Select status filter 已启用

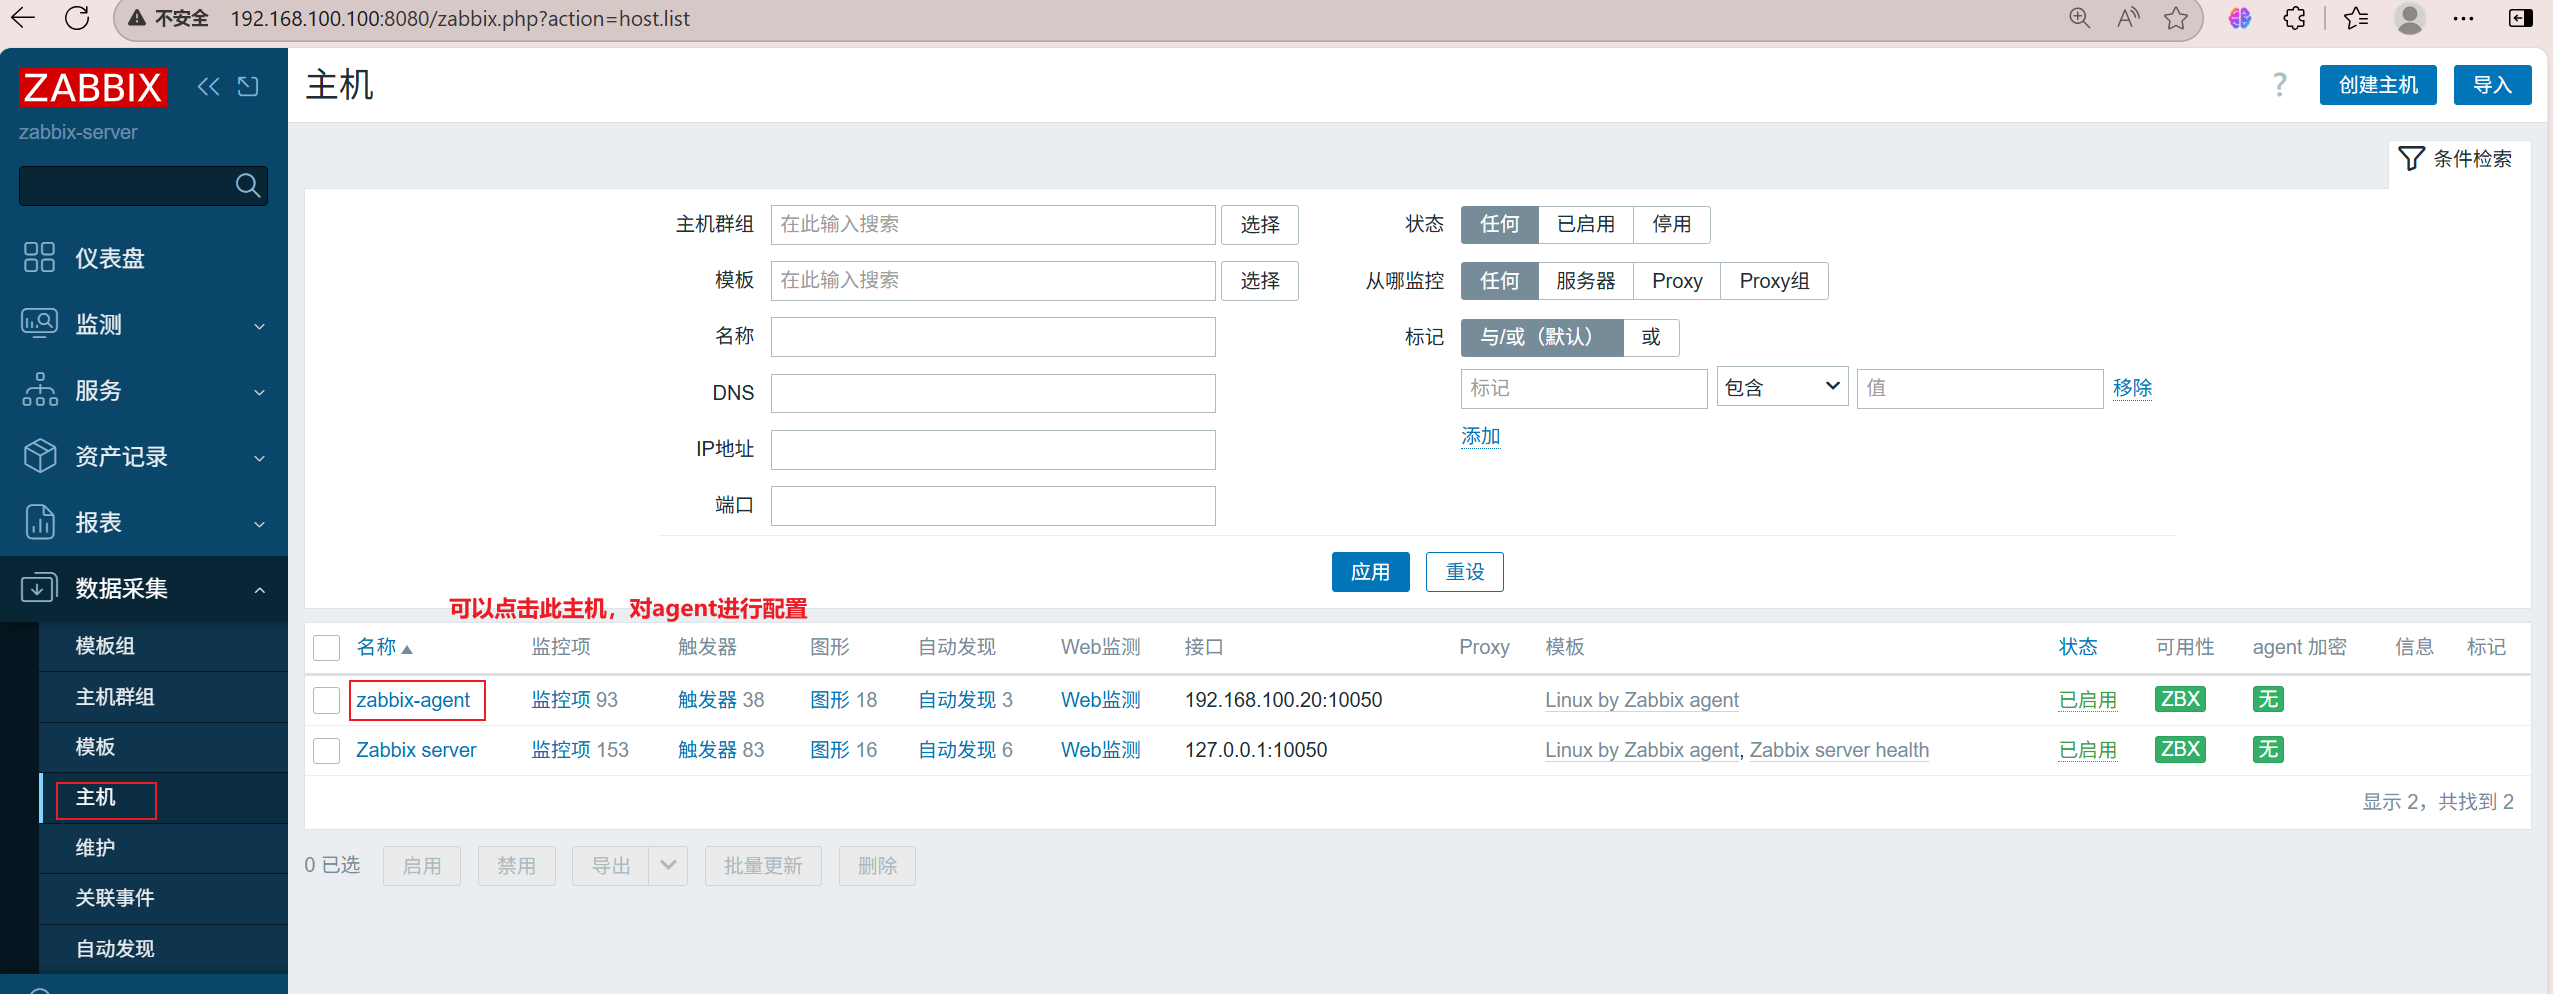(1586, 224)
